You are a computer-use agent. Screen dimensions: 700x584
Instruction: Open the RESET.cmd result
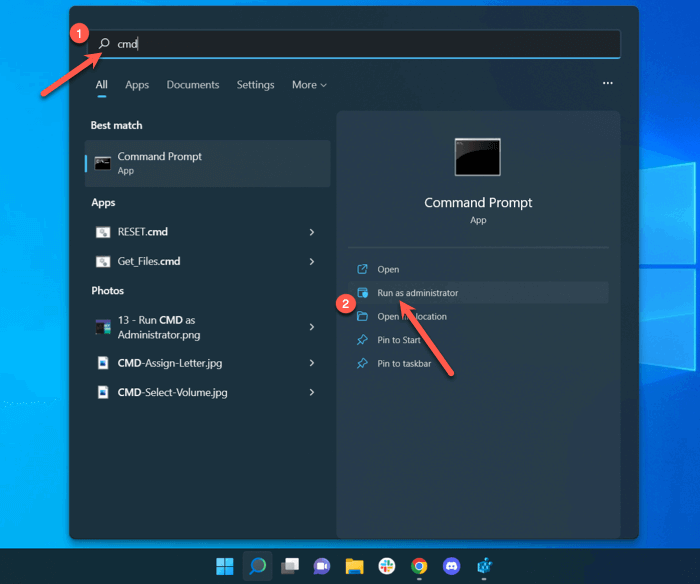[208, 232]
